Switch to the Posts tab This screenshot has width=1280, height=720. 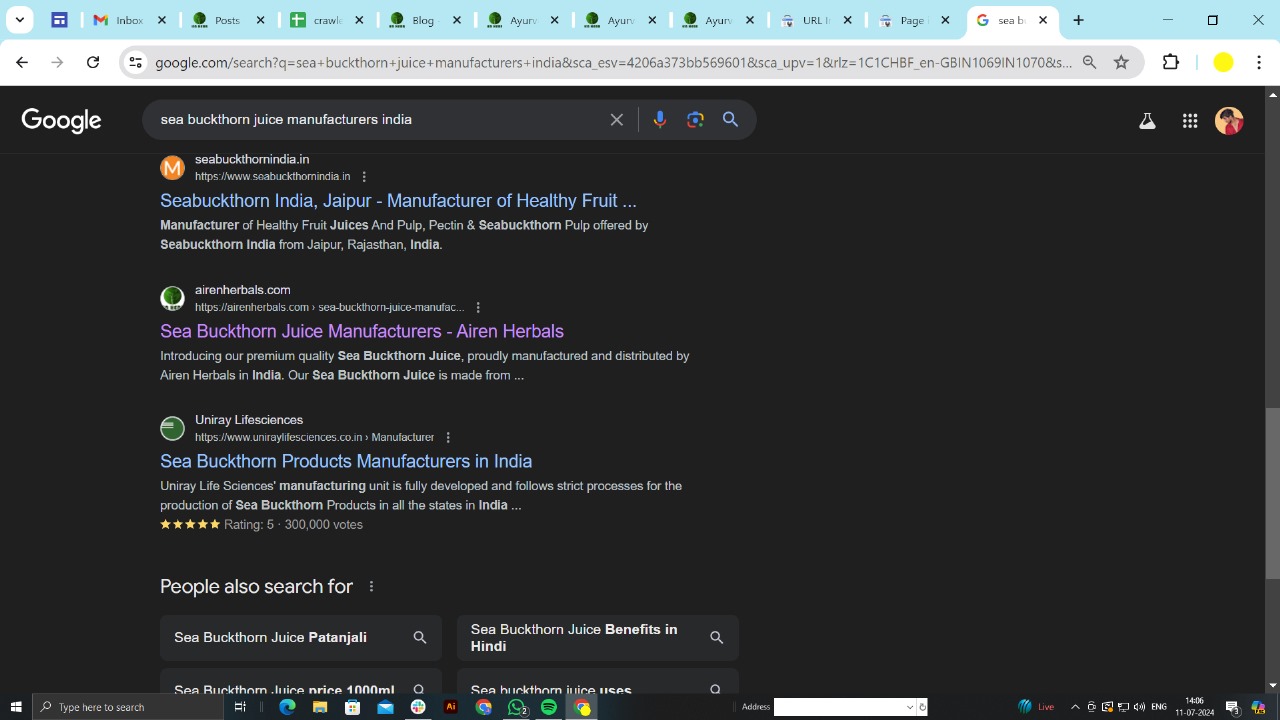[229, 20]
